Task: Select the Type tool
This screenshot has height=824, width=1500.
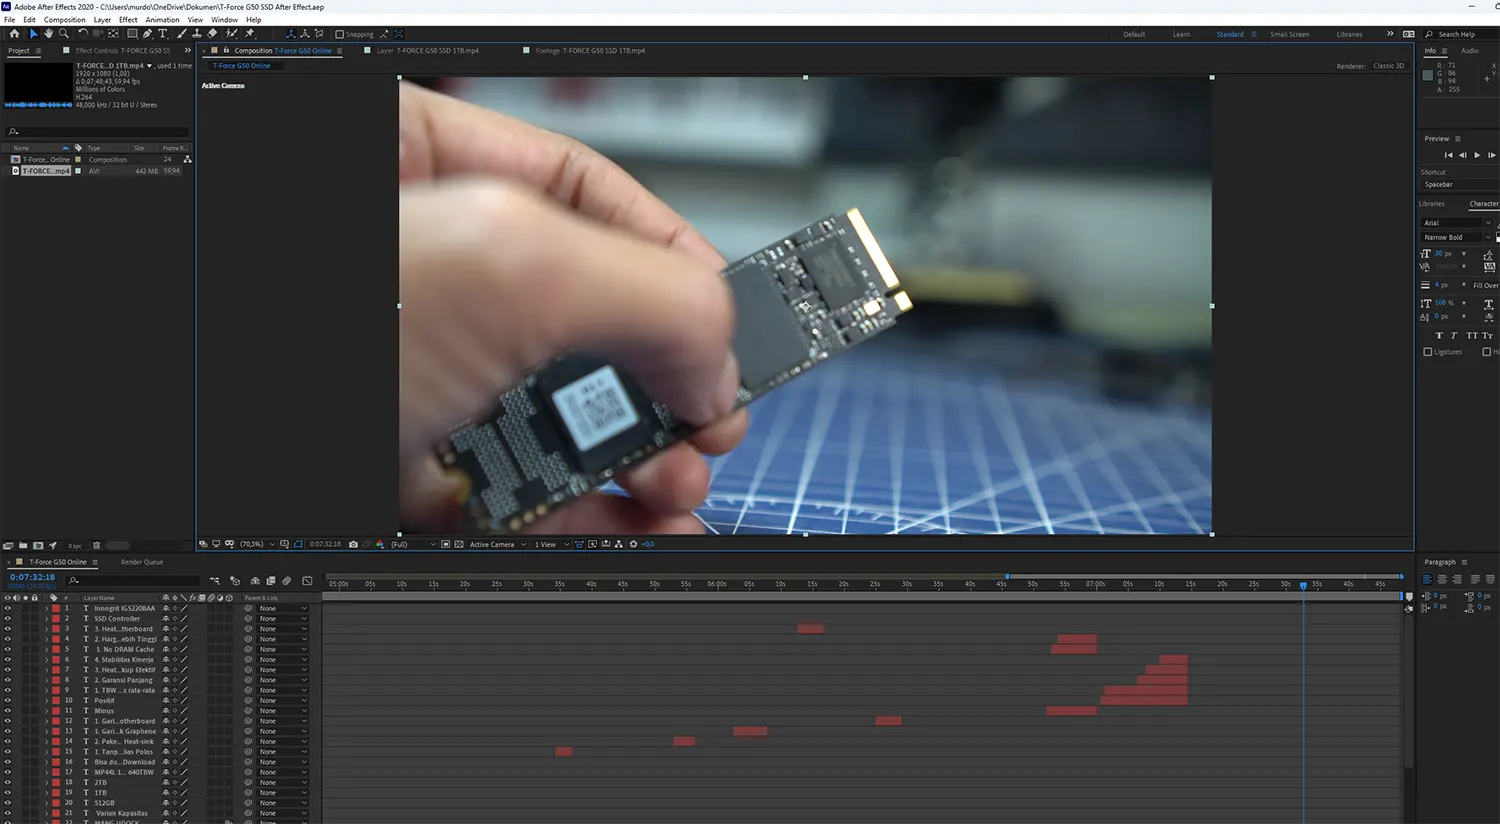Action: (x=162, y=33)
